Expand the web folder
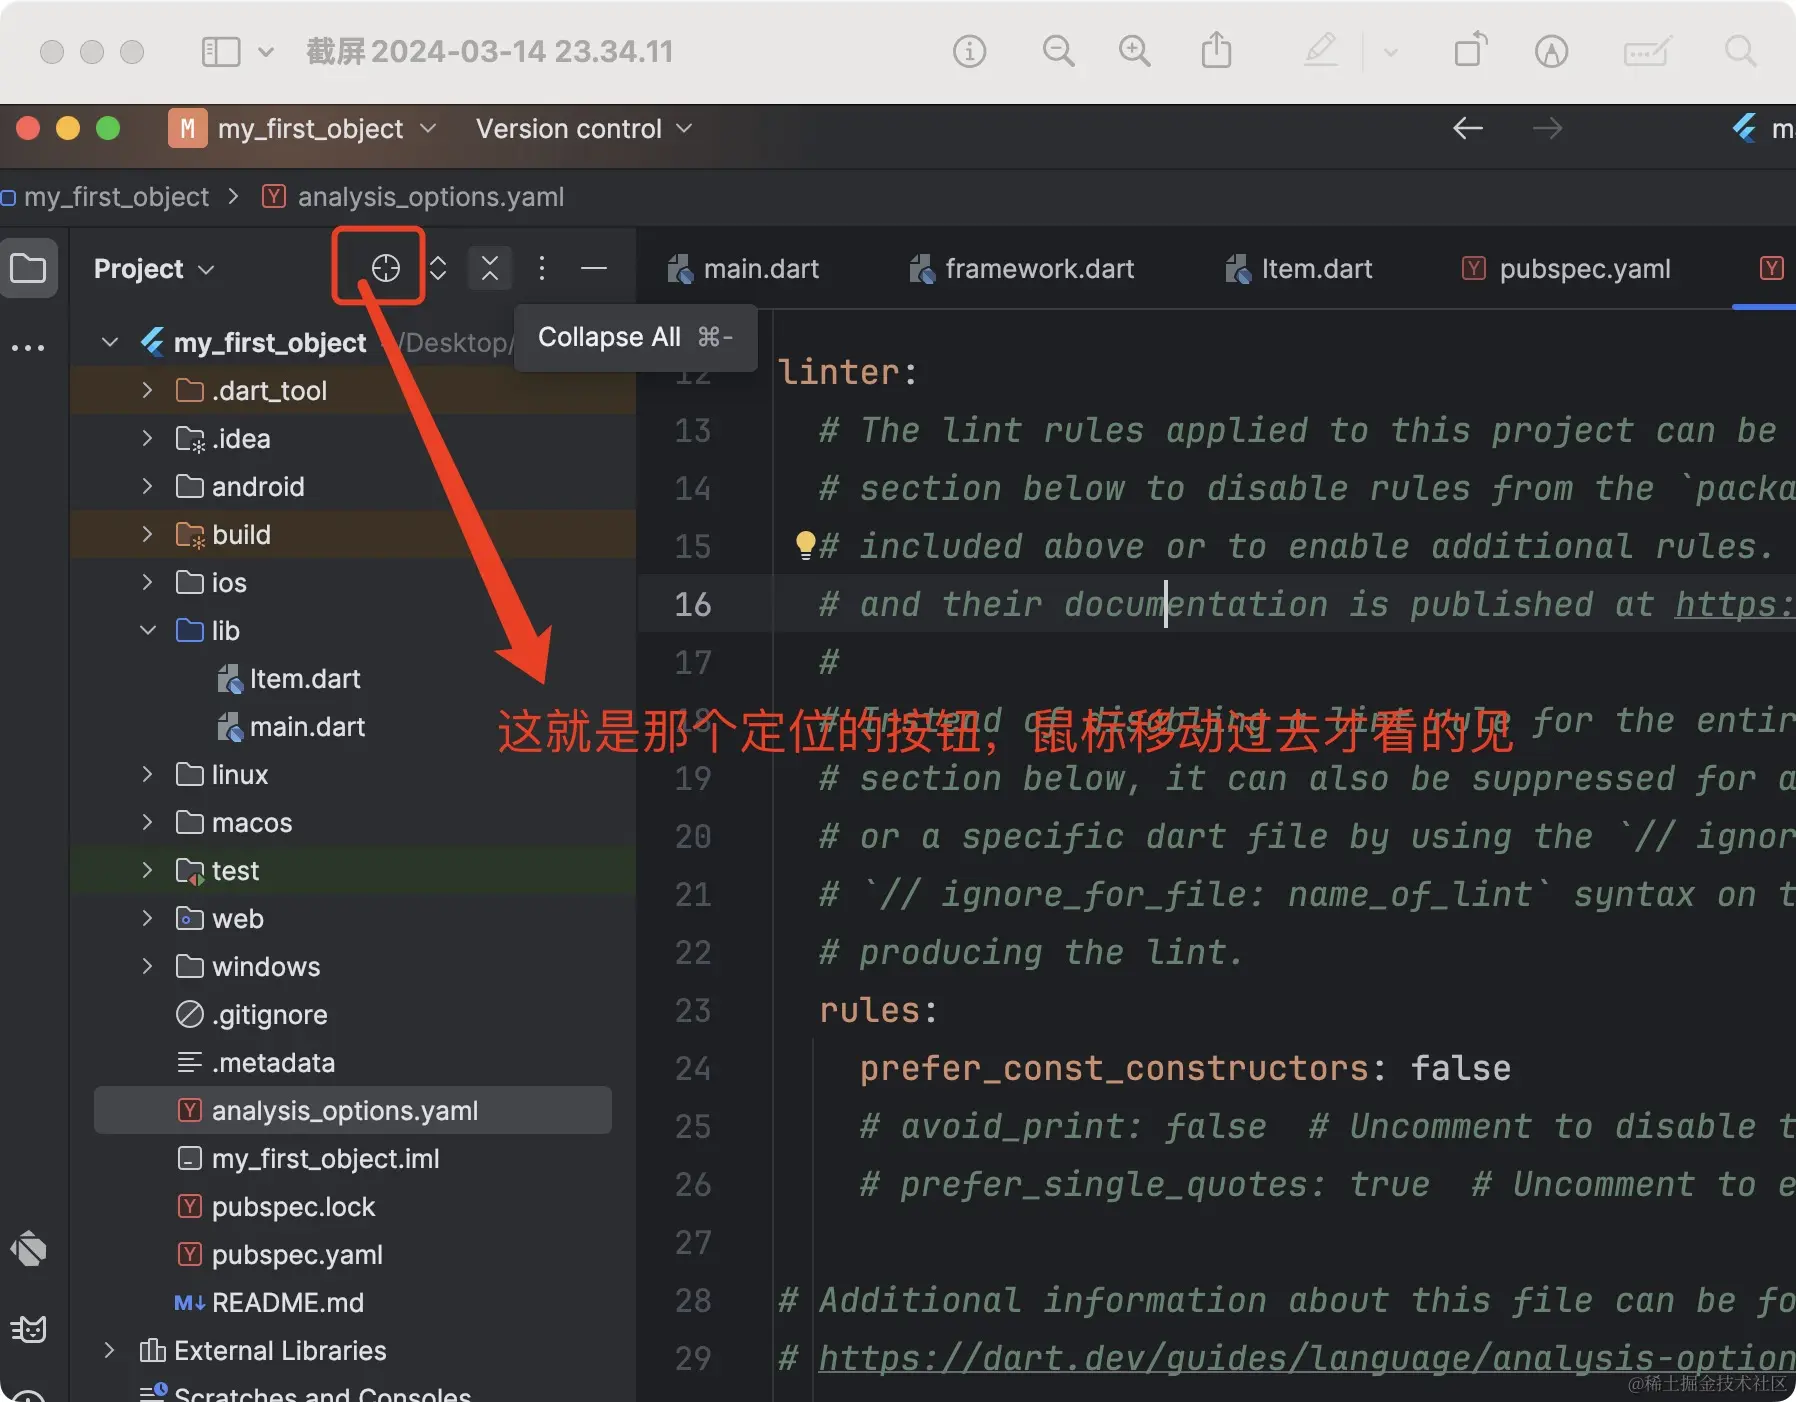 [148, 919]
